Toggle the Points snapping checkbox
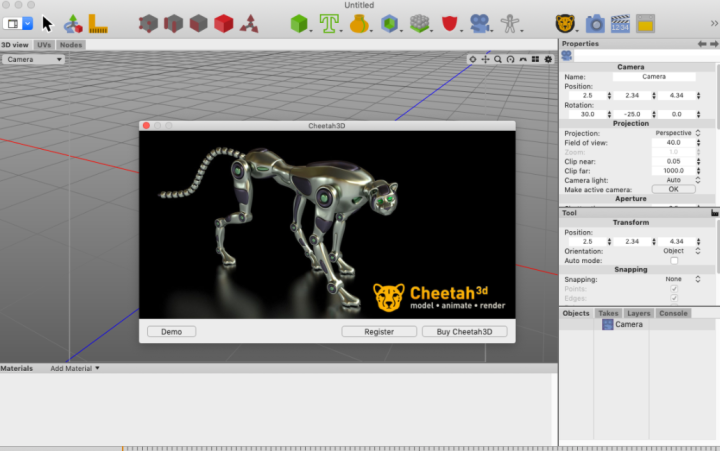Screen dimensions: 720x451 (674, 289)
